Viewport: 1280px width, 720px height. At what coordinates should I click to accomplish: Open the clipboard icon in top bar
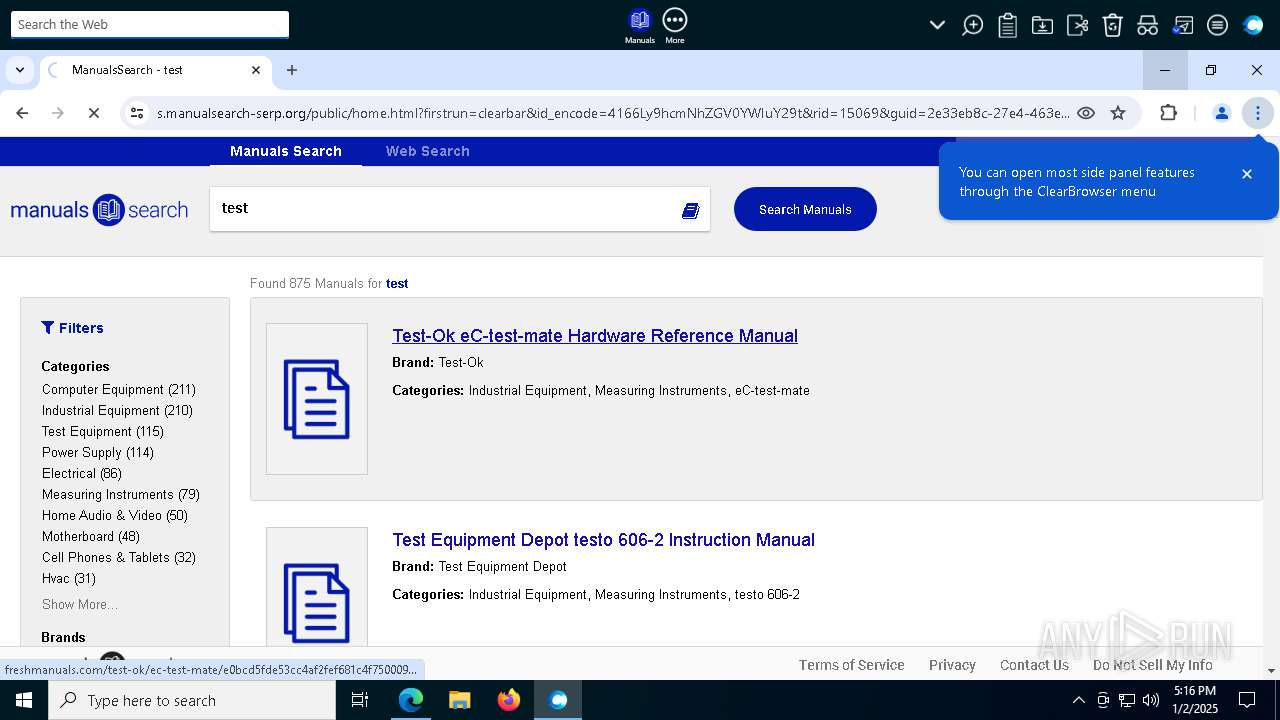coord(1008,25)
